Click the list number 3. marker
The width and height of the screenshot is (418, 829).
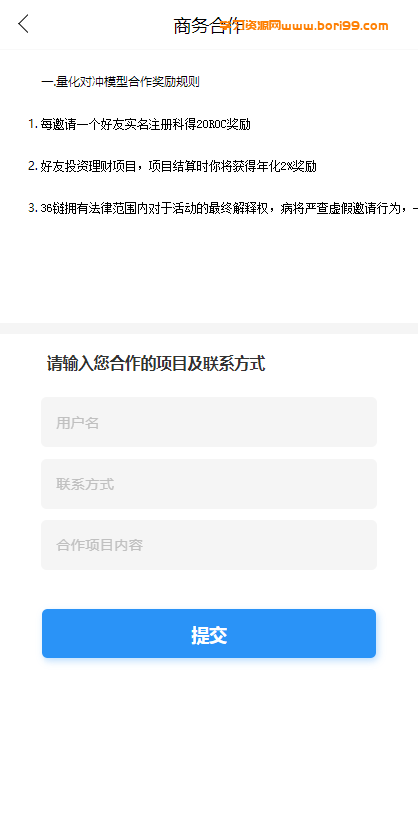(x=33, y=208)
